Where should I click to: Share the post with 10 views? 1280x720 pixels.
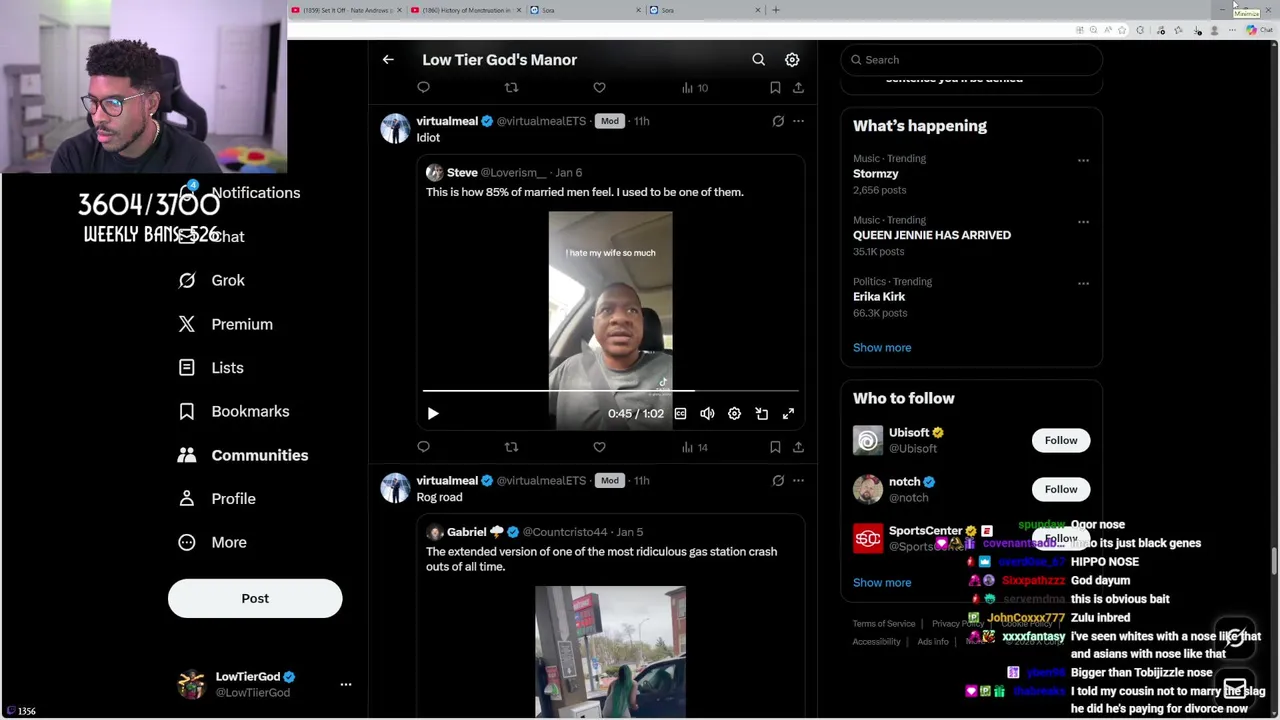click(798, 88)
